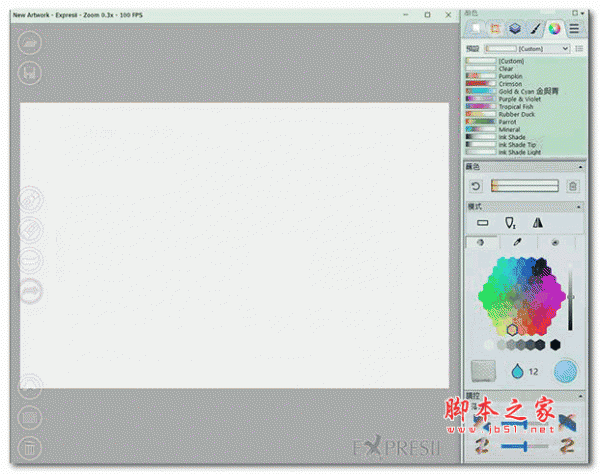Open the hamburger menu tab in right panel

575,30
